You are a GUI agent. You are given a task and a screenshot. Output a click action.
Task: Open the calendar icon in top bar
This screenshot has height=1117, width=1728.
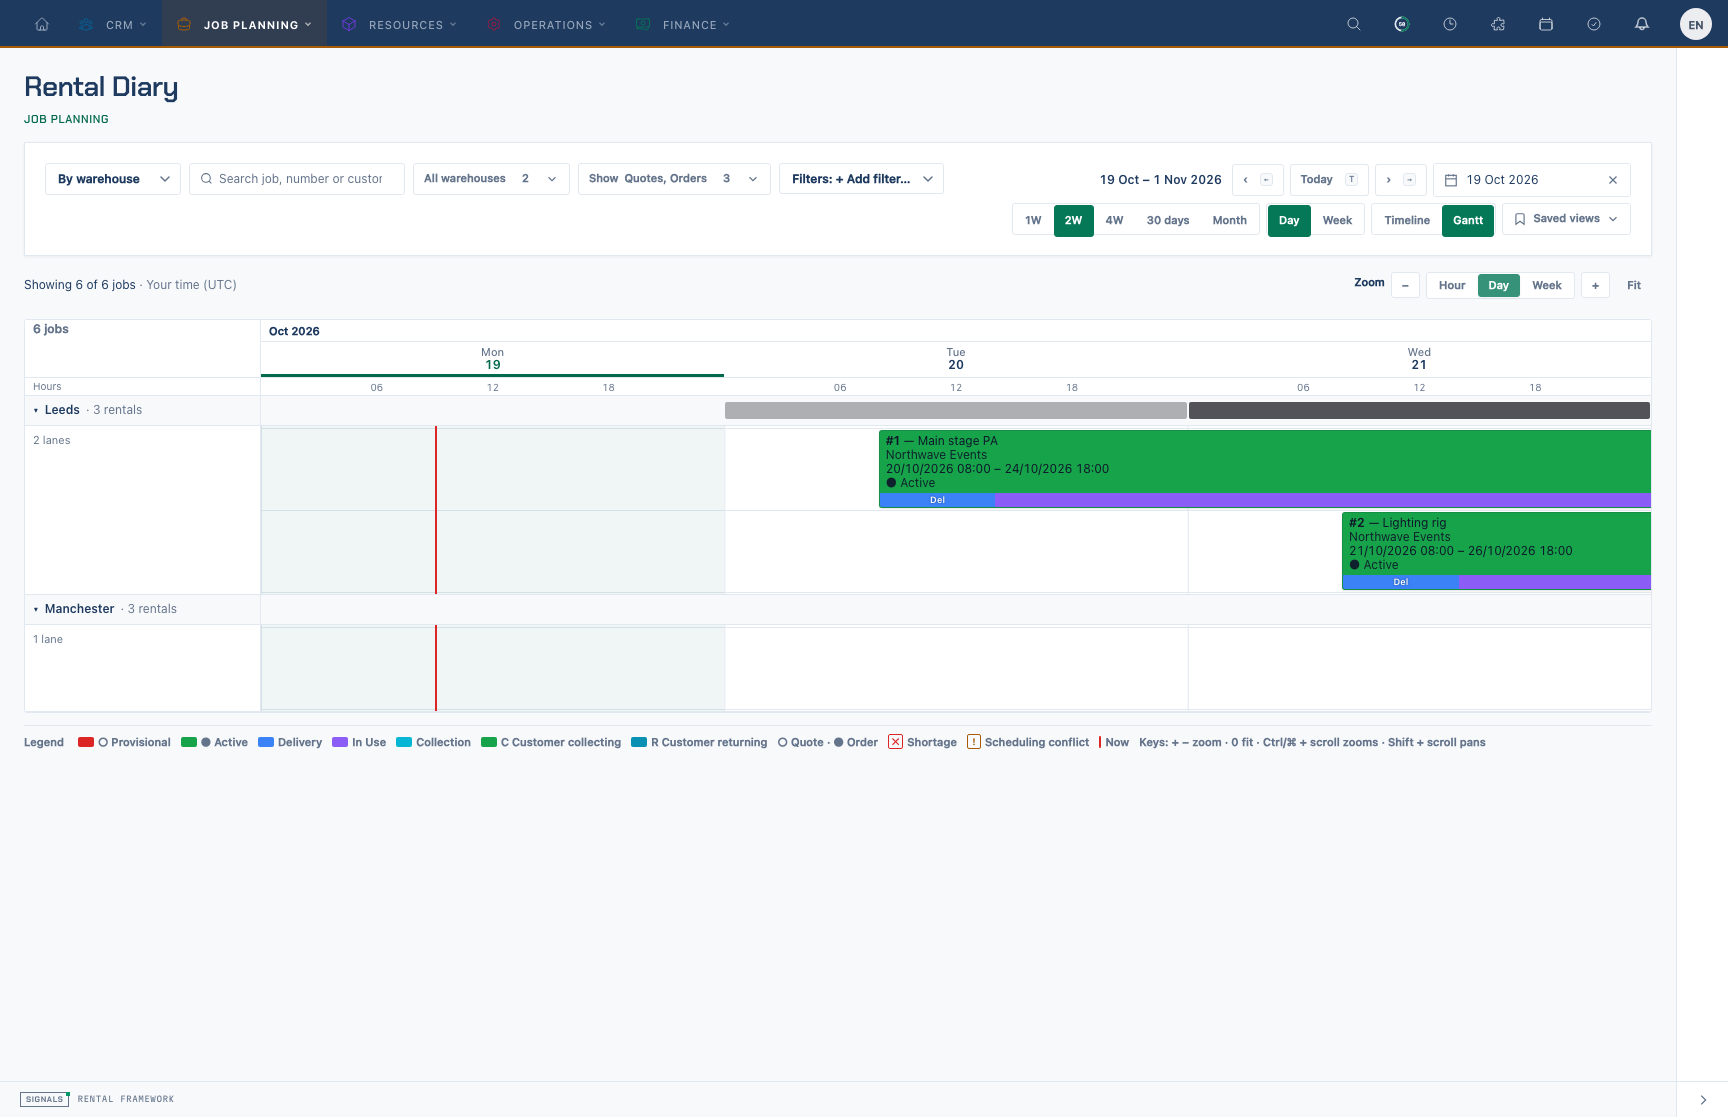tap(1546, 24)
